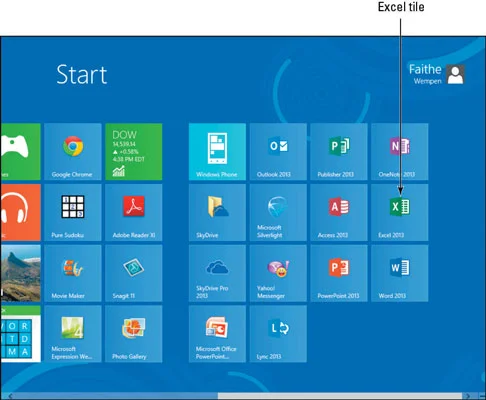Launch Lync 2013
The height and width of the screenshot is (400, 486).
(x=278, y=334)
